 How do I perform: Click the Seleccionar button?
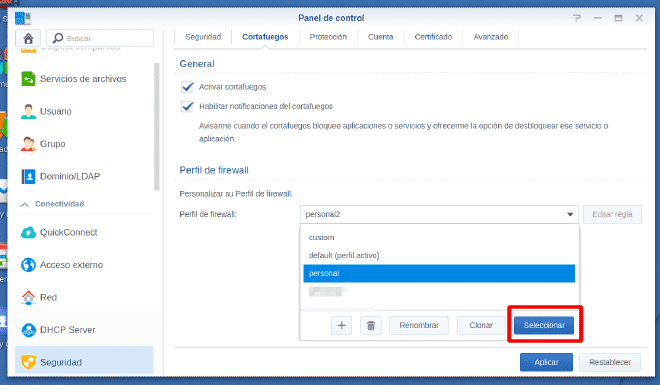[x=544, y=325]
